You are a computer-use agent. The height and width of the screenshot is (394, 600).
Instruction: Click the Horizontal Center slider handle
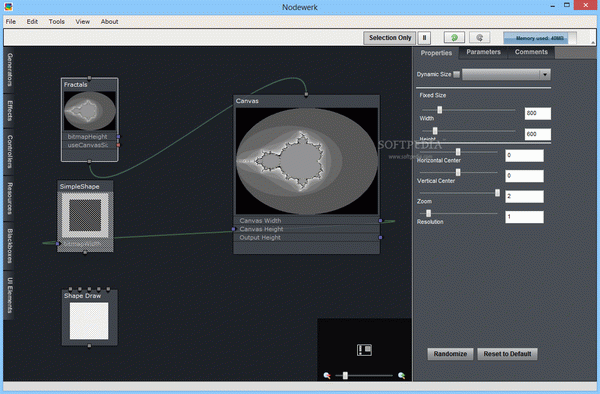458,152
